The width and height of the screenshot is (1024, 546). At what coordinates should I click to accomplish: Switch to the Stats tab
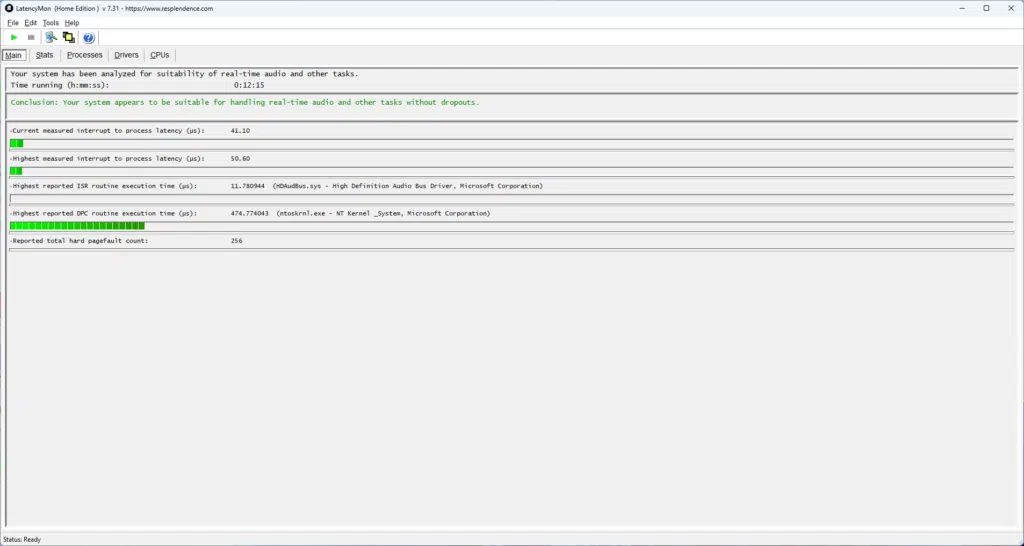coord(44,55)
